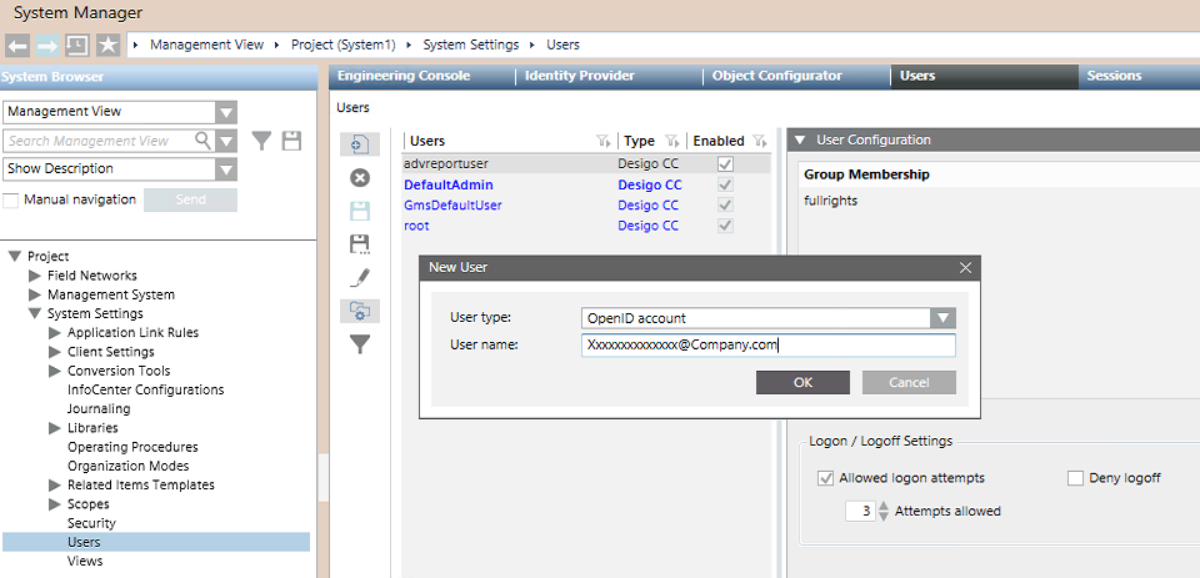The width and height of the screenshot is (1200, 578).
Task: Click the back navigation arrow icon
Action: (x=18, y=45)
